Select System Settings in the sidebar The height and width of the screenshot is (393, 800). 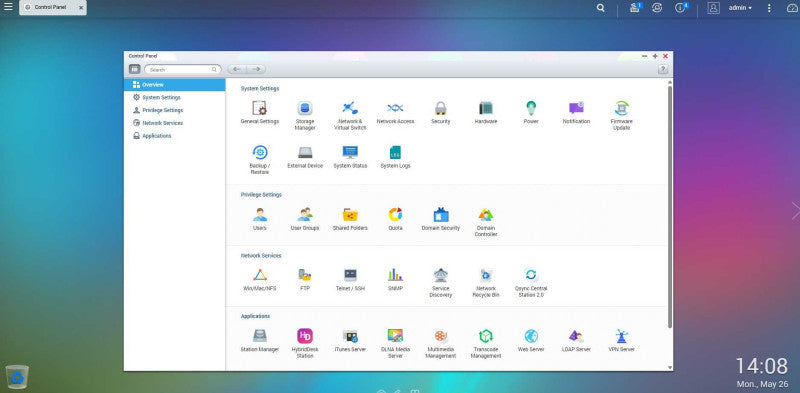pos(174,97)
